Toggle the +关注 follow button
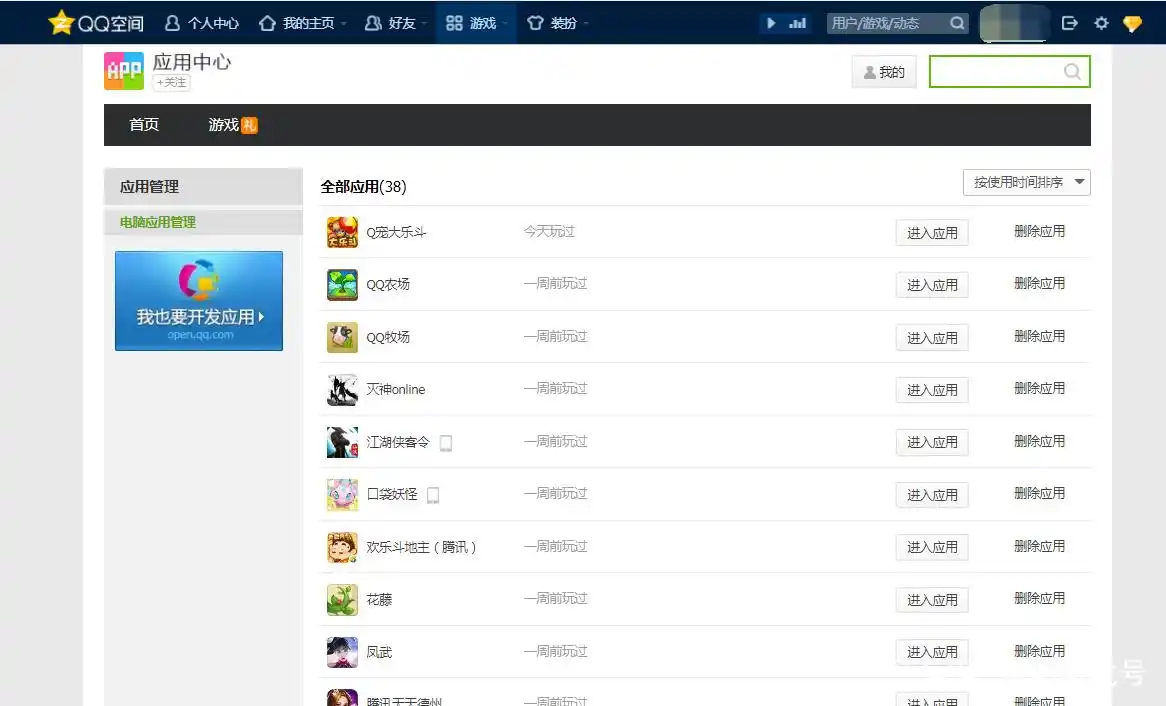Viewport: 1166px width, 706px height. click(x=171, y=82)
